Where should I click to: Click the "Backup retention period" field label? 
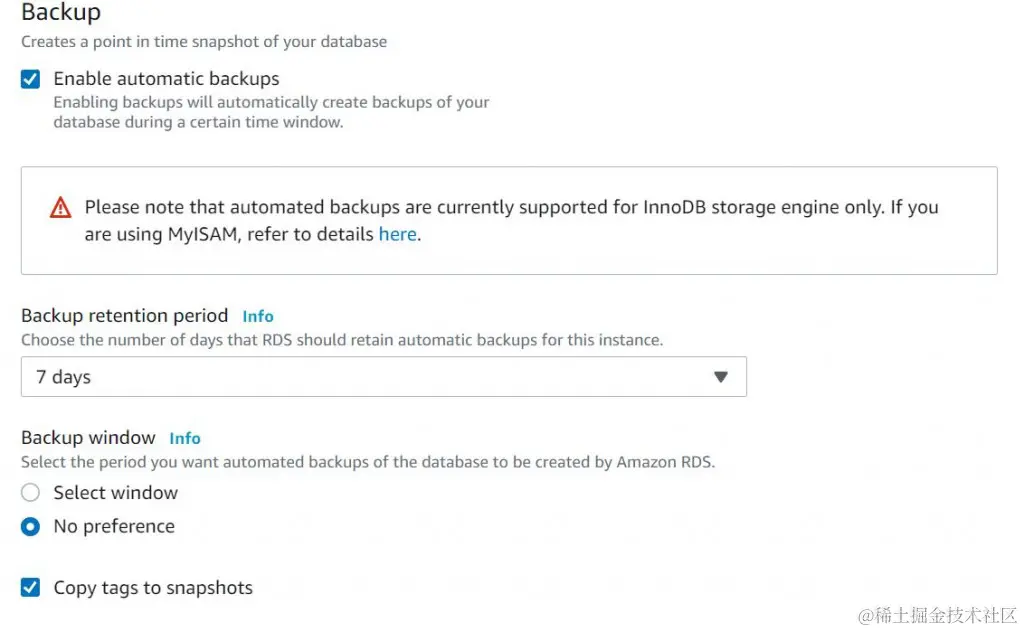[125, 316]
